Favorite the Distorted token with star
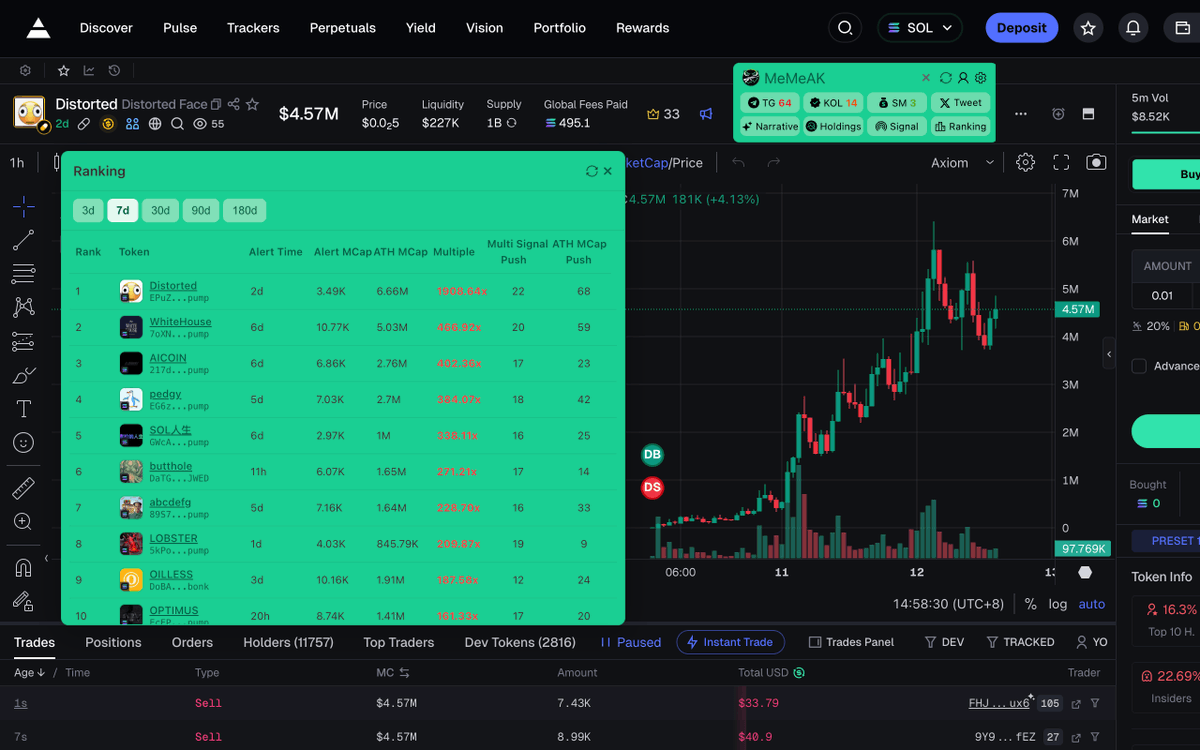 (x=253, y=104)
